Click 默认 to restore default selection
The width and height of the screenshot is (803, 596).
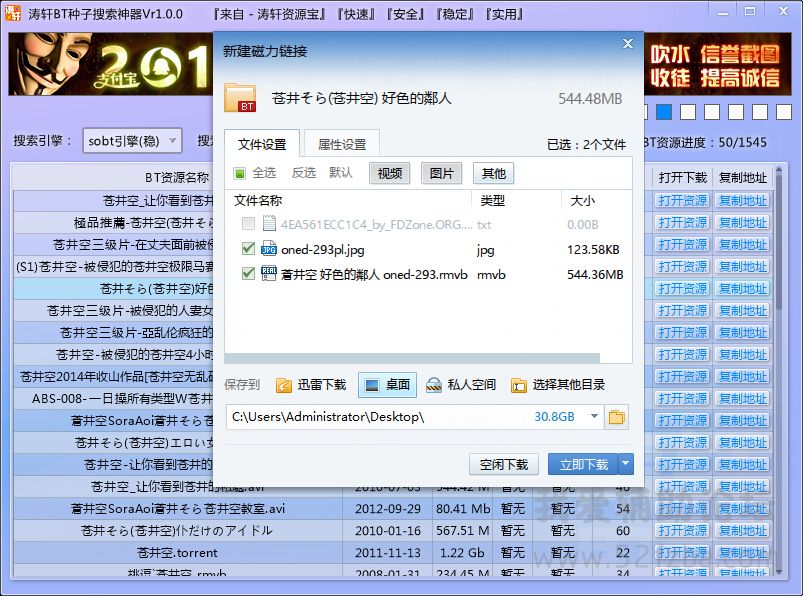click(x=341, y=173)
